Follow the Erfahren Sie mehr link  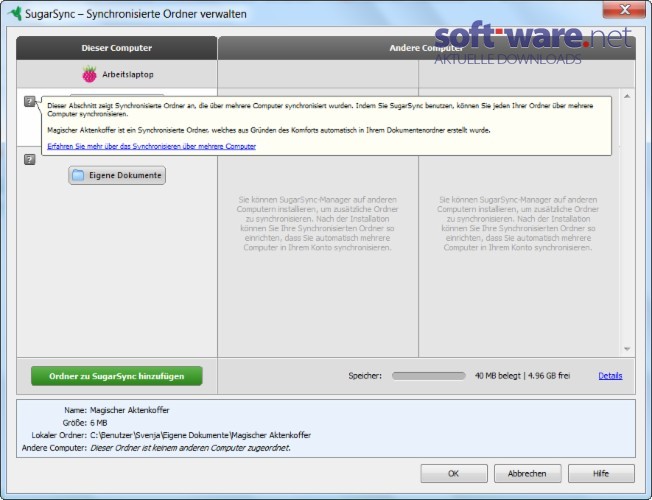(151, 146)
